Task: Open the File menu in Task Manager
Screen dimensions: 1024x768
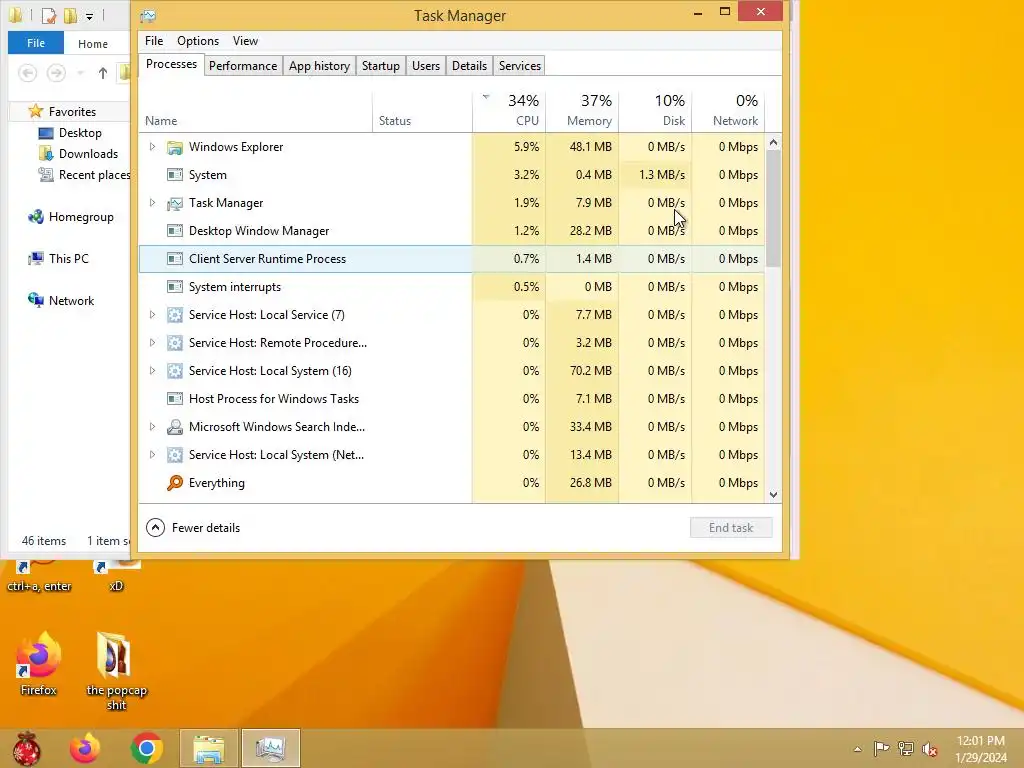Action: coord(154,40)
